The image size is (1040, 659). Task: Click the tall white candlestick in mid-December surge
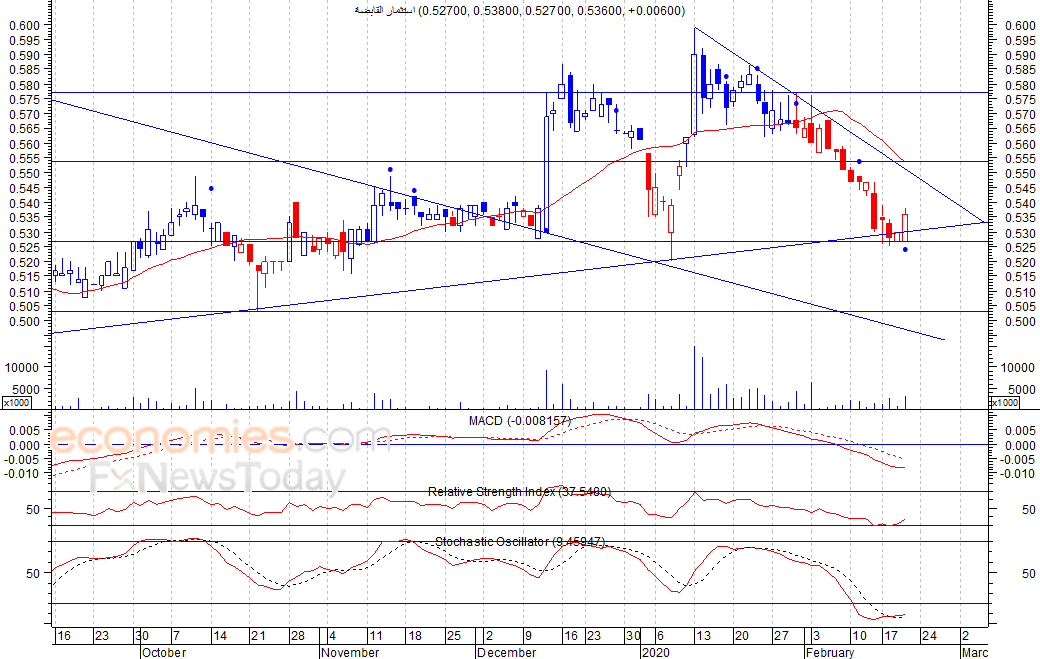[547, 175]
